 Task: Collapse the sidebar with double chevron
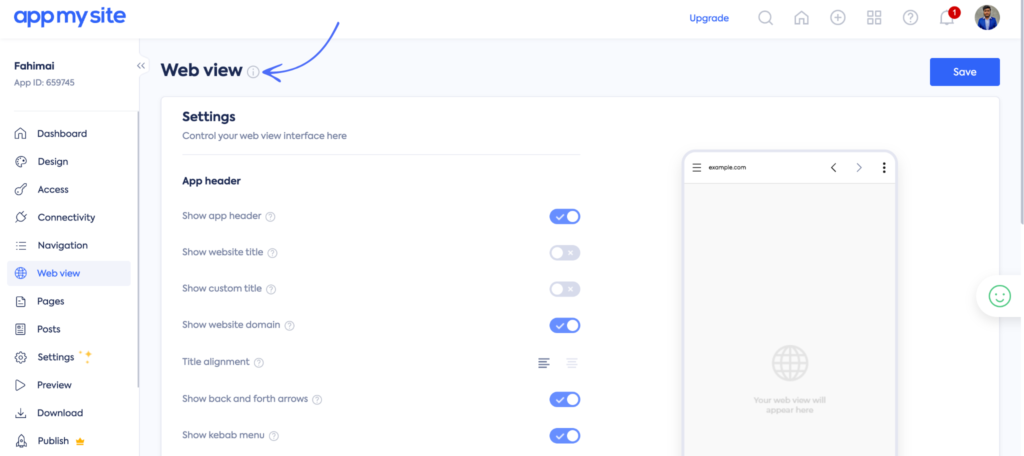(140, 66)
